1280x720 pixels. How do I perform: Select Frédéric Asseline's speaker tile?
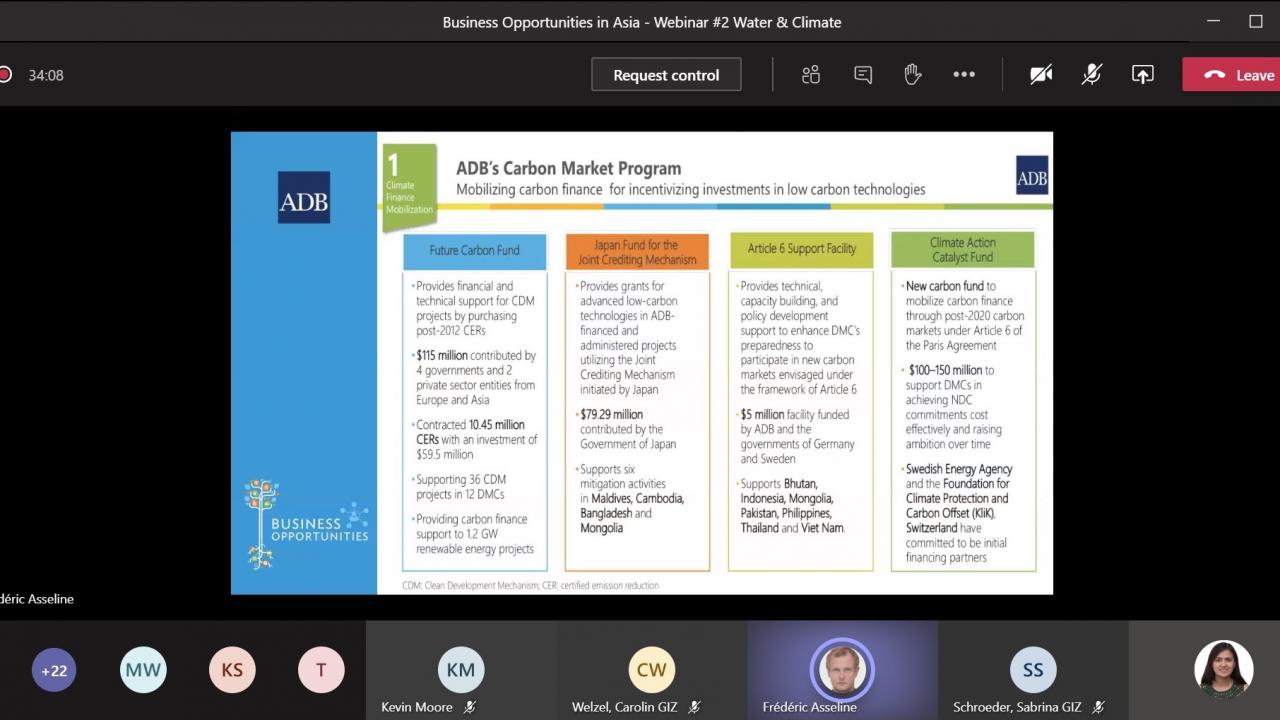point(842,670)
